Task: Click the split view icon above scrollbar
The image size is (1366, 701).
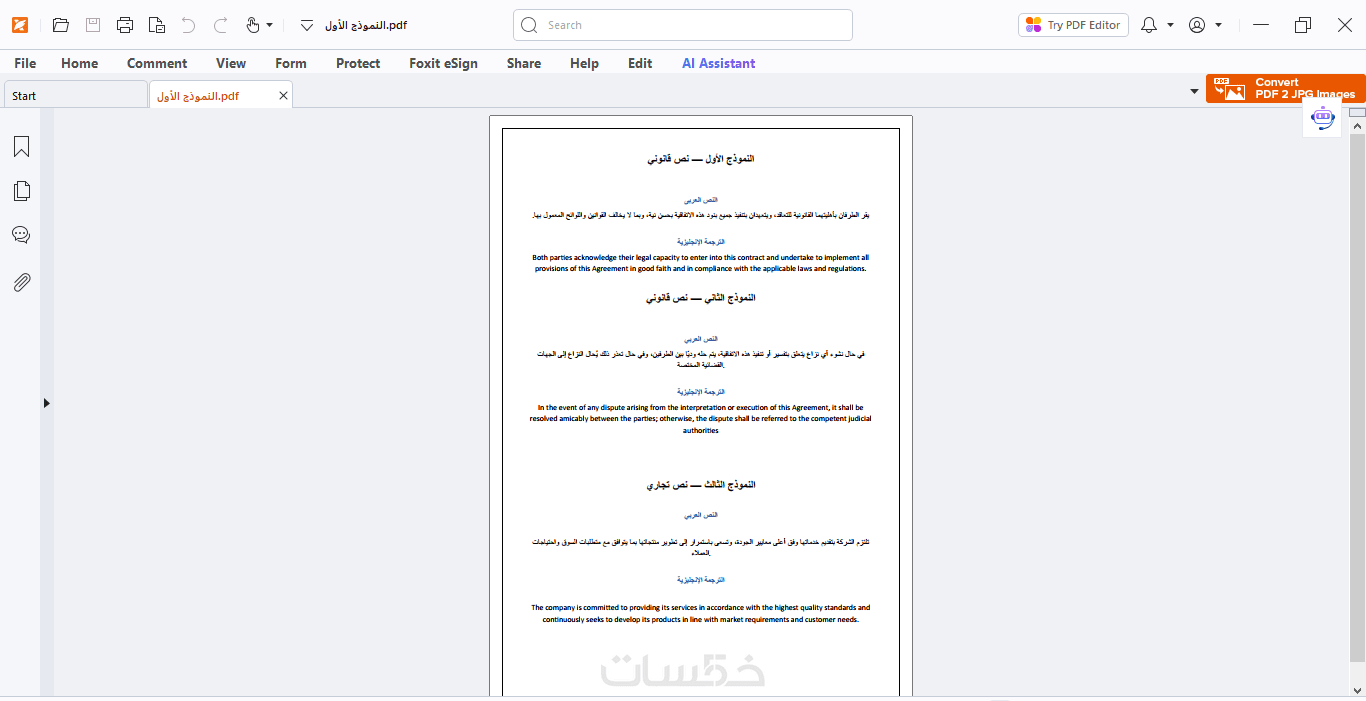Action: click(x=1357, y=113)
